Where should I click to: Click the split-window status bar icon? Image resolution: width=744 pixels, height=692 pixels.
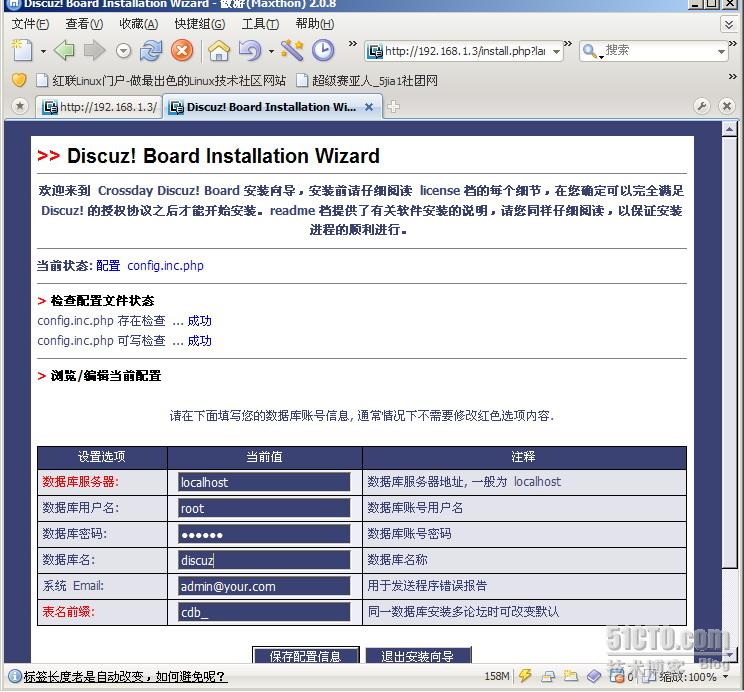(549, 676)
